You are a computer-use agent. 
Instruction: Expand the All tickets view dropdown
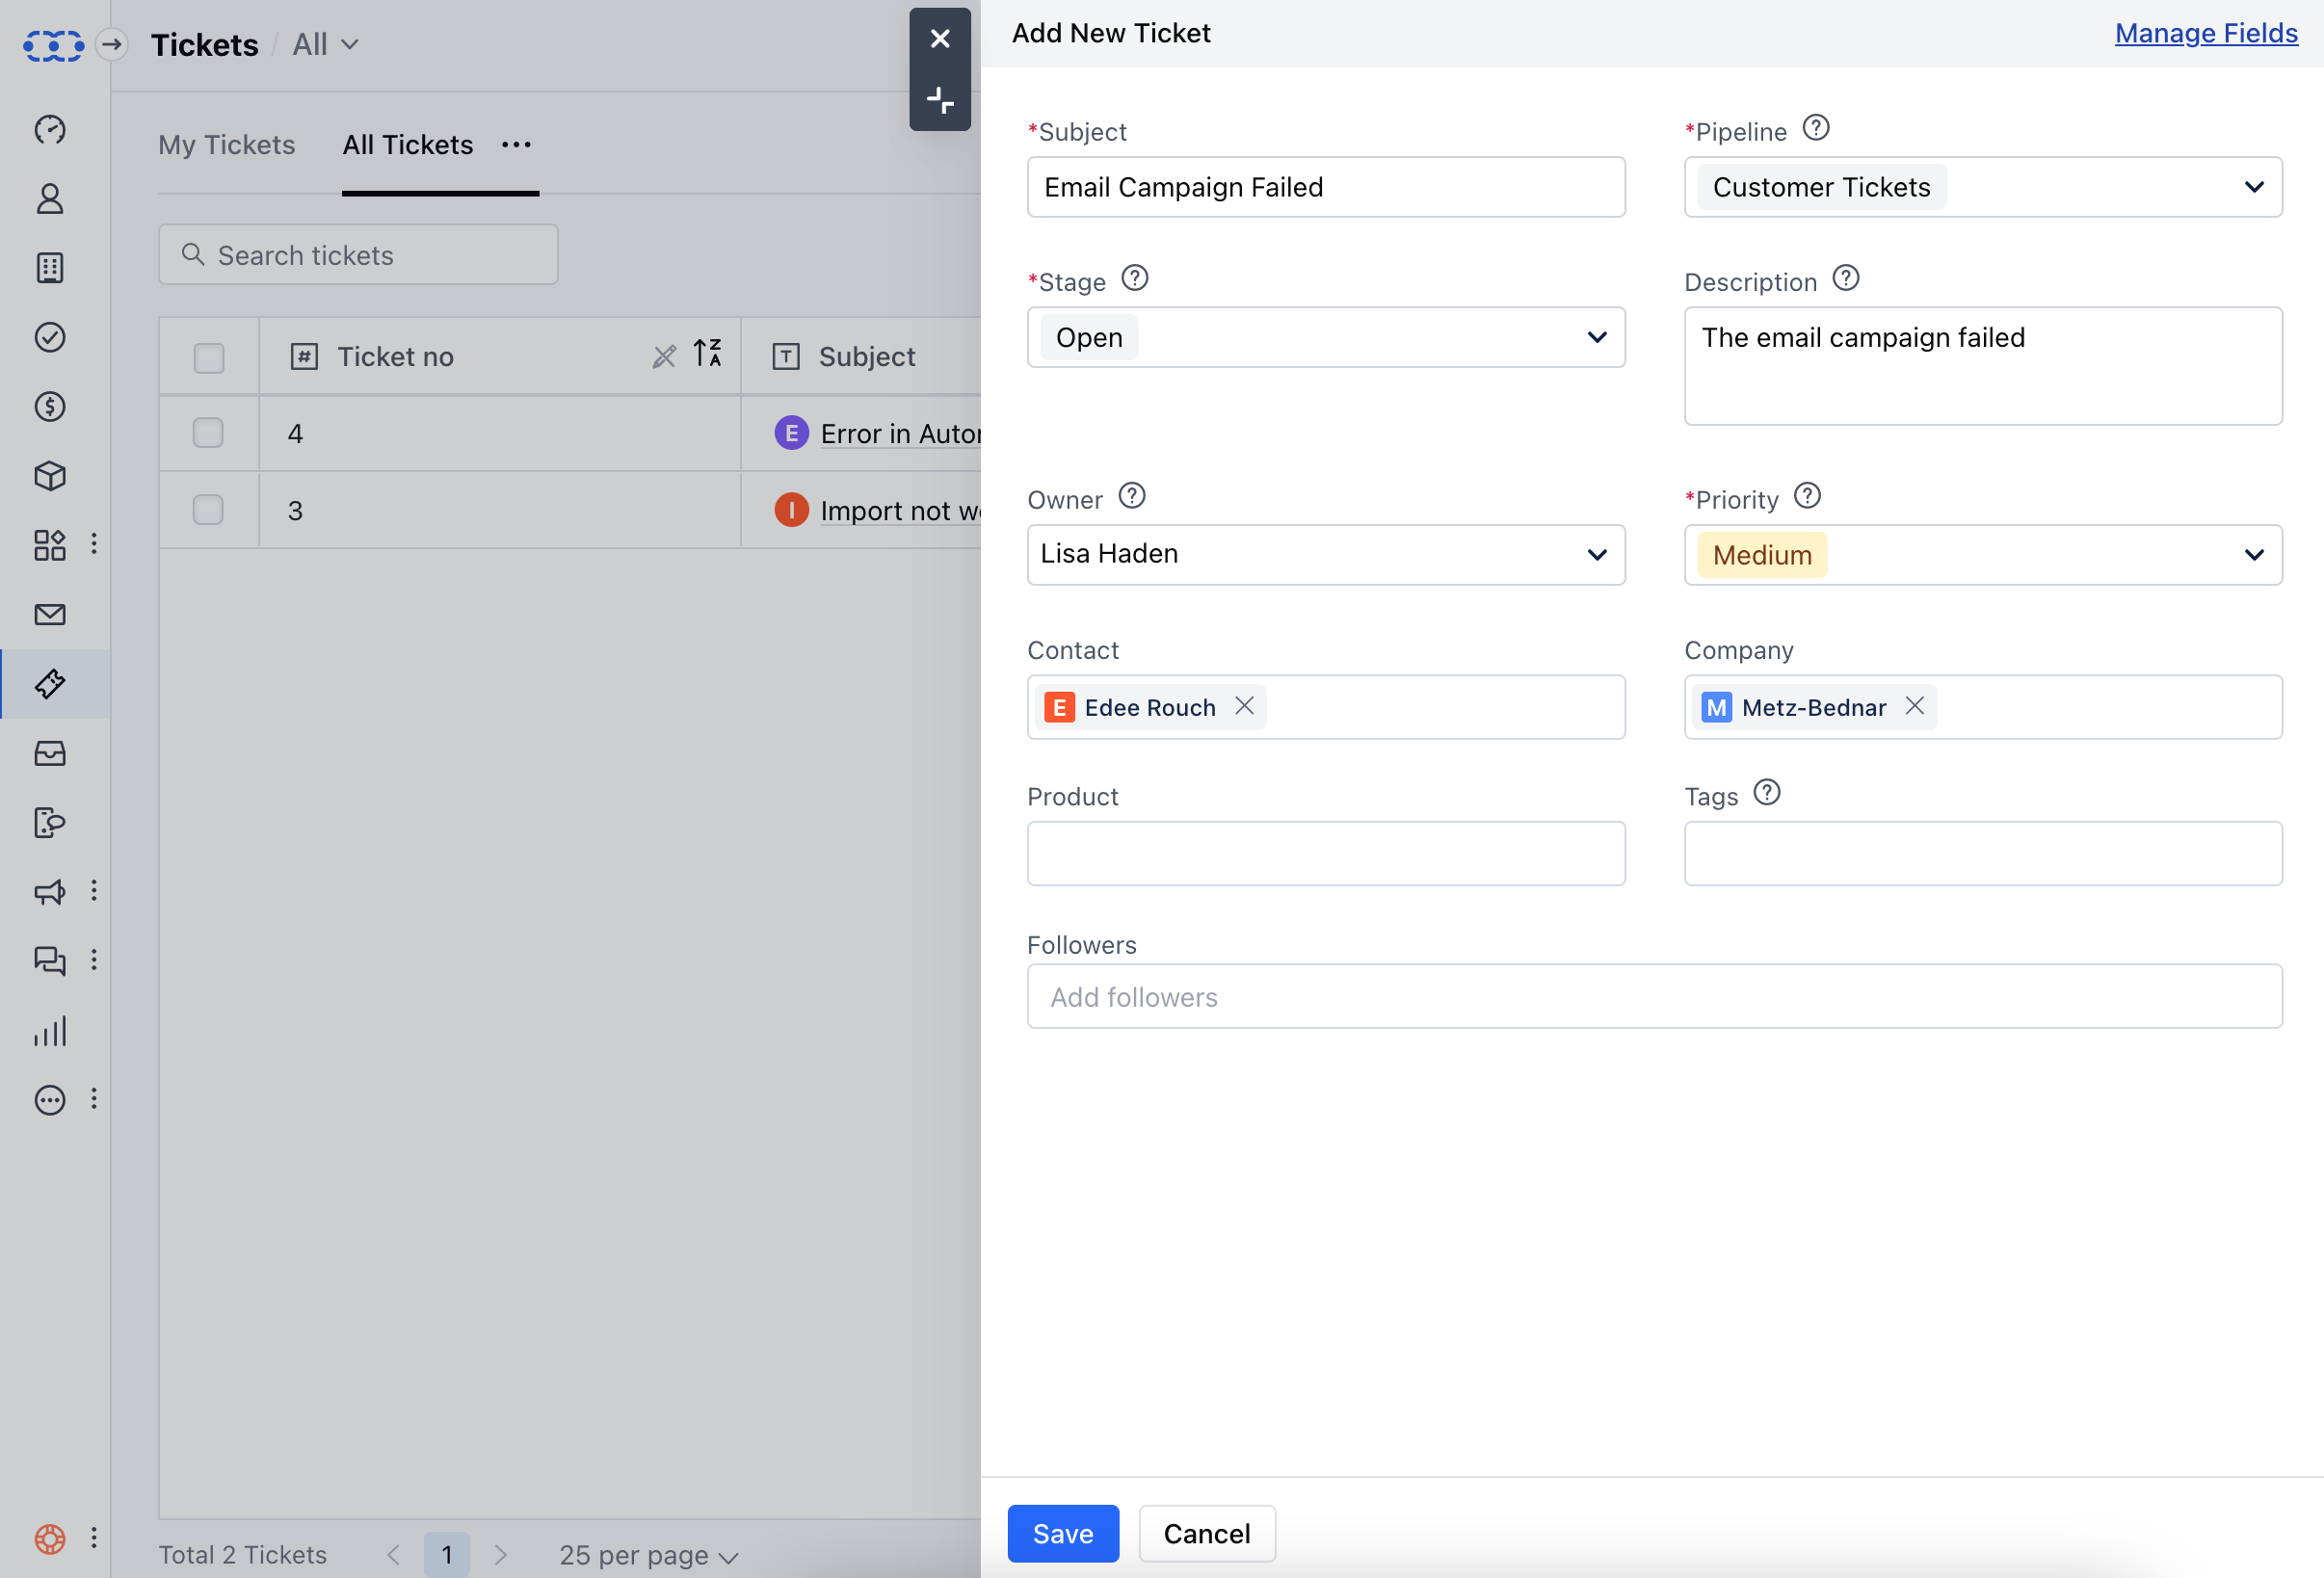326,44
